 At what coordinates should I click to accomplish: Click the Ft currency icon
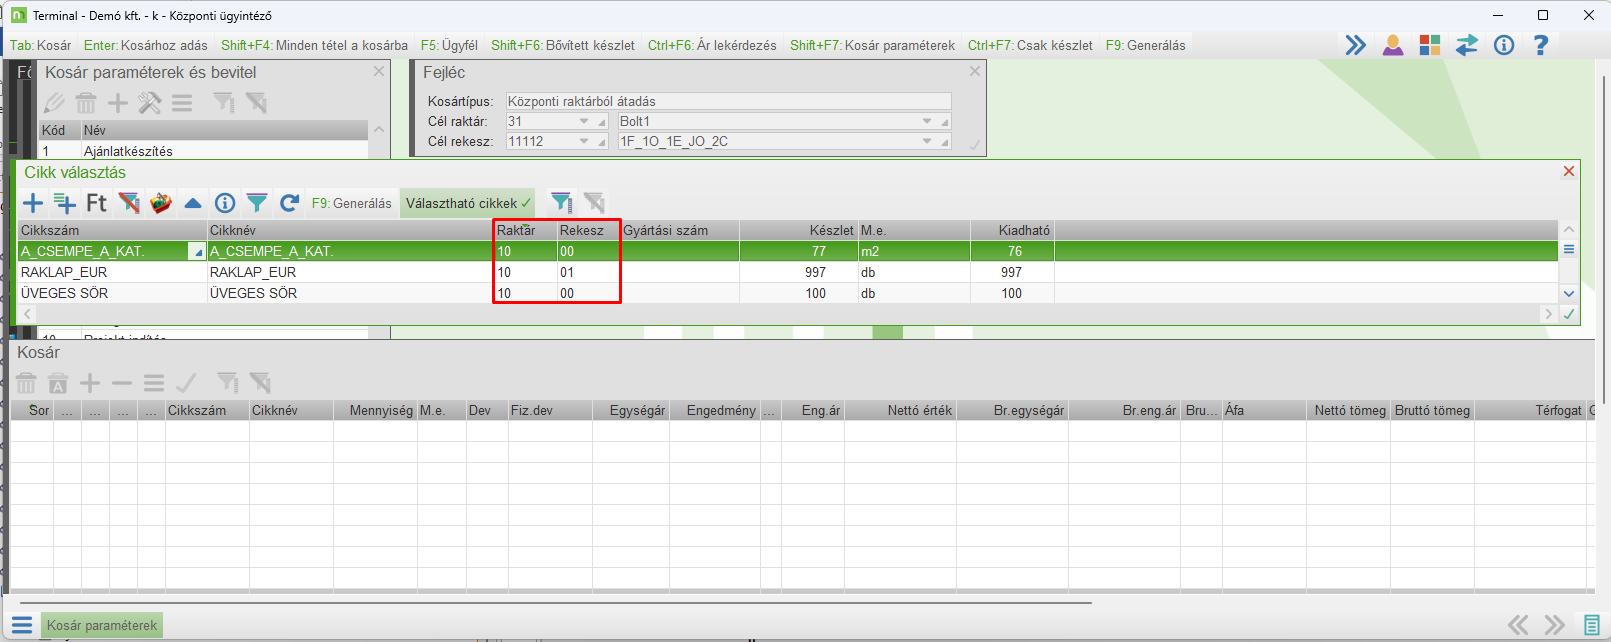click(x=96, y=203)
